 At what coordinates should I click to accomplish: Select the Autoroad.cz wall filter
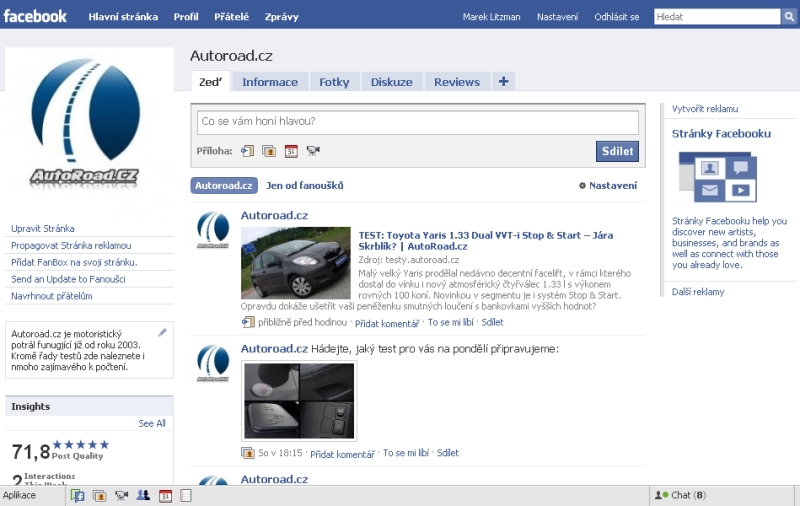[x=224, y=186]
